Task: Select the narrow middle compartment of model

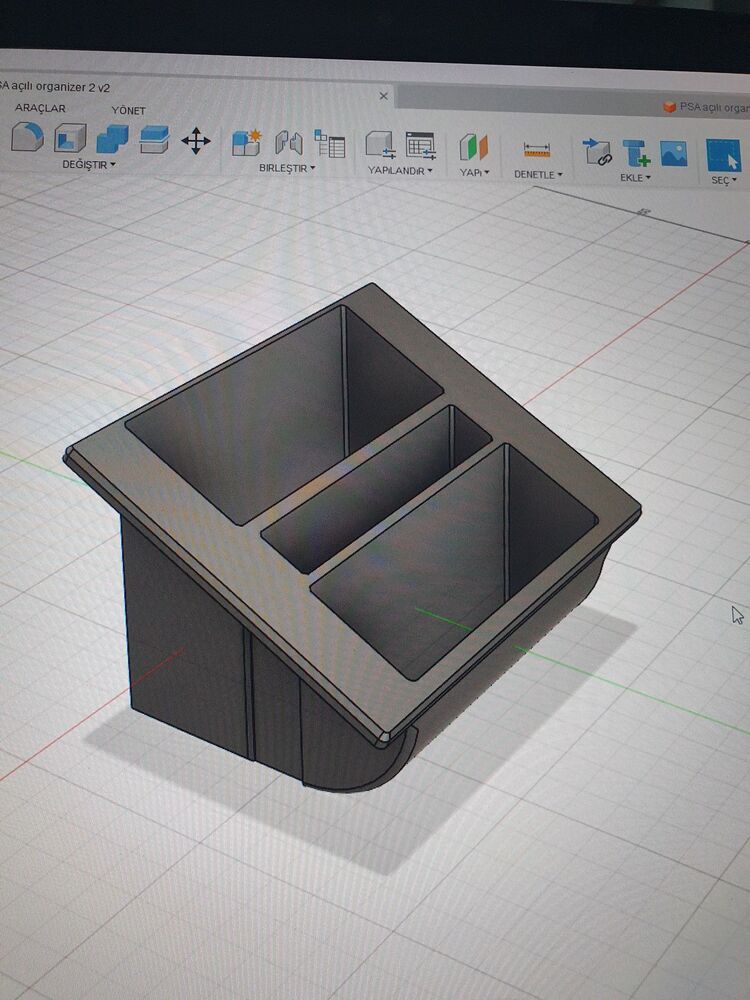Action: click(376, 488)
